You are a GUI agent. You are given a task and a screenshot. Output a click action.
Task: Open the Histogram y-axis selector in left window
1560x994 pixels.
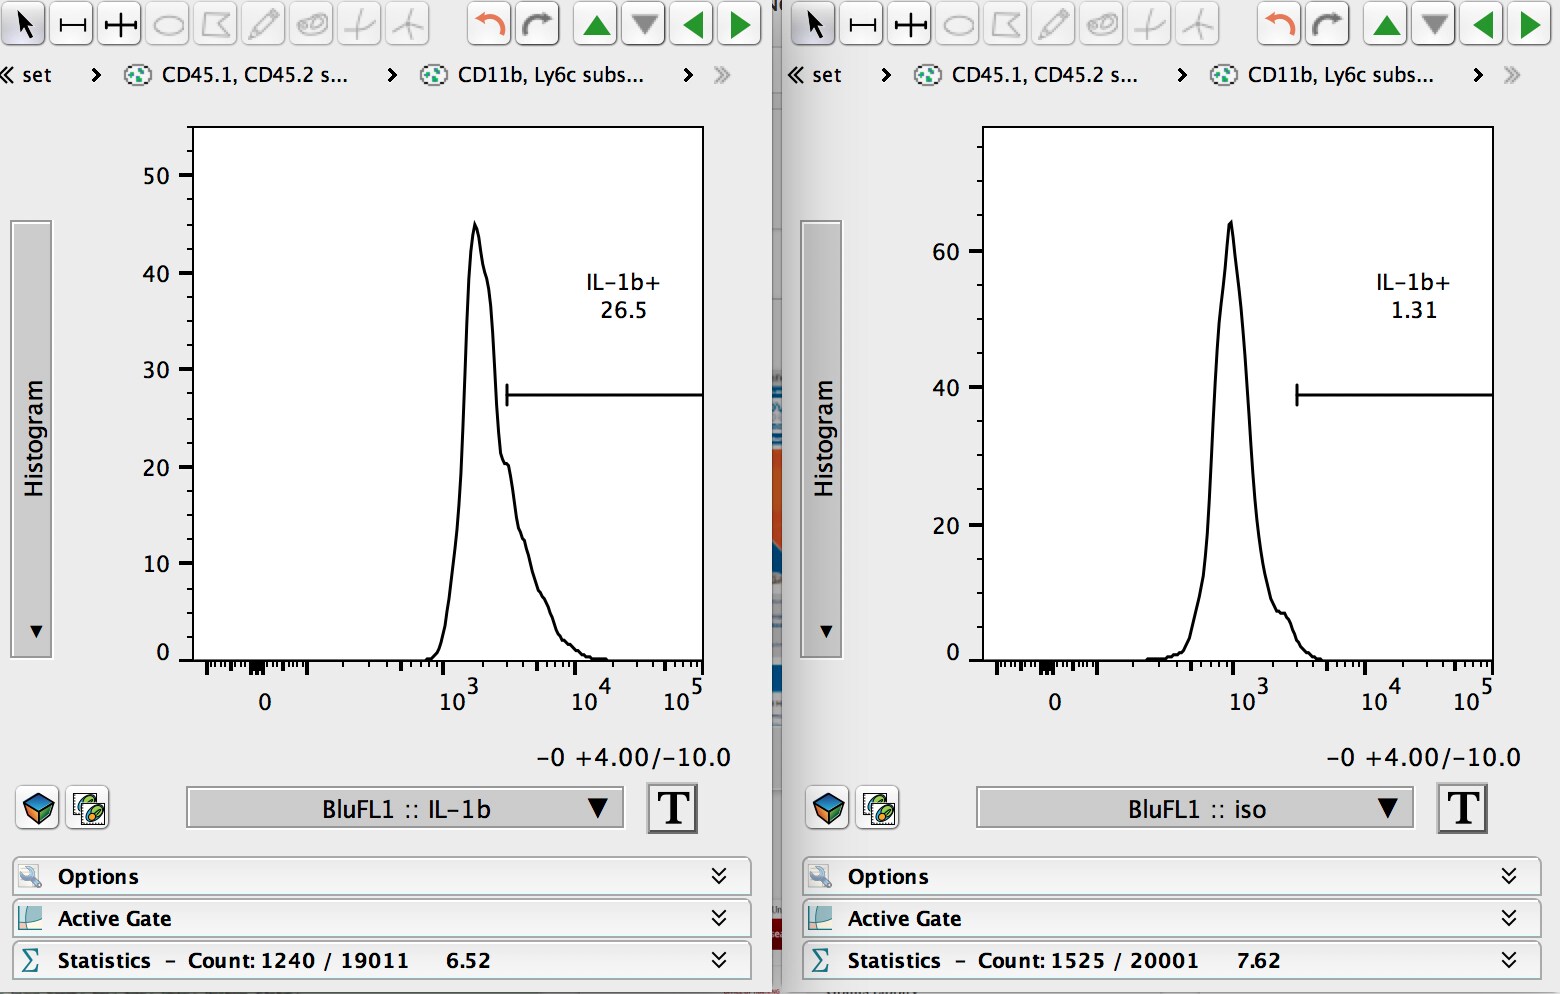32,439
